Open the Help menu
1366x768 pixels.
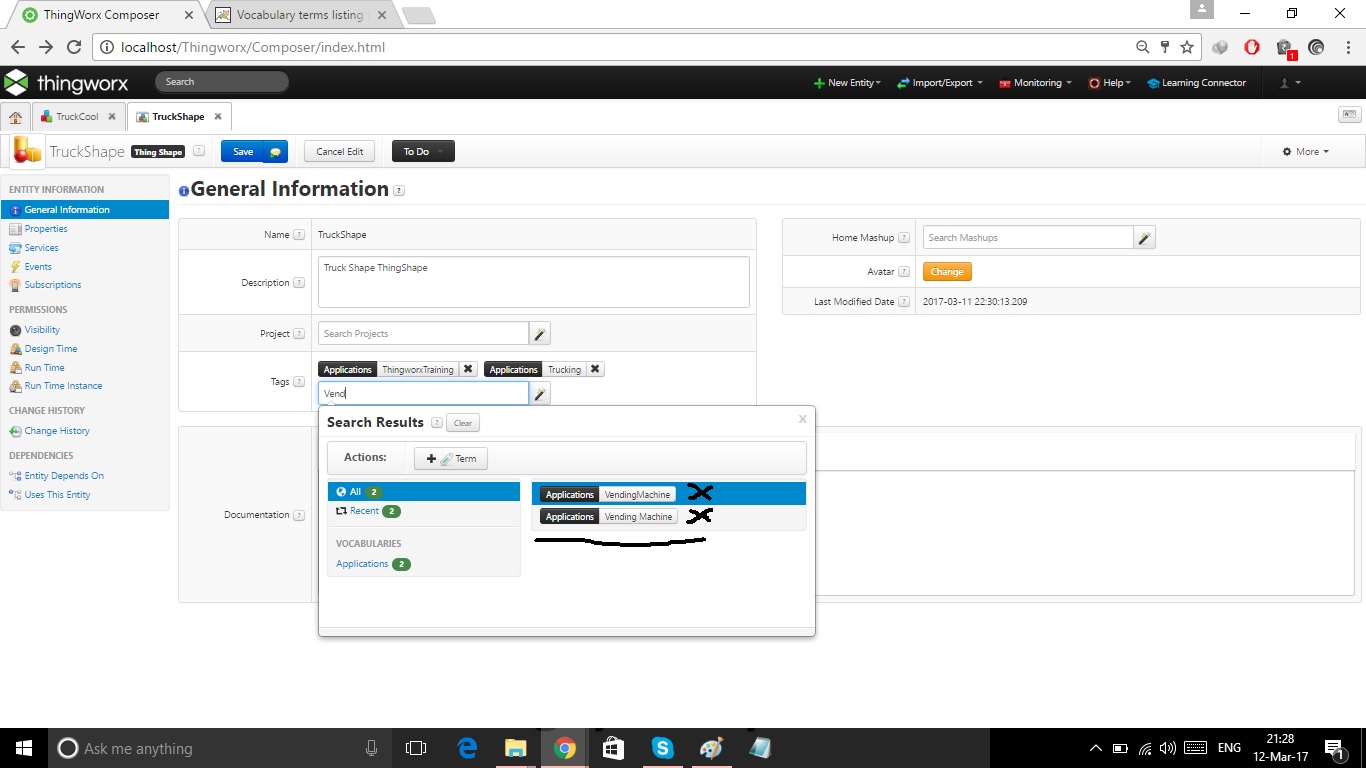click(x=1110, y=83)
